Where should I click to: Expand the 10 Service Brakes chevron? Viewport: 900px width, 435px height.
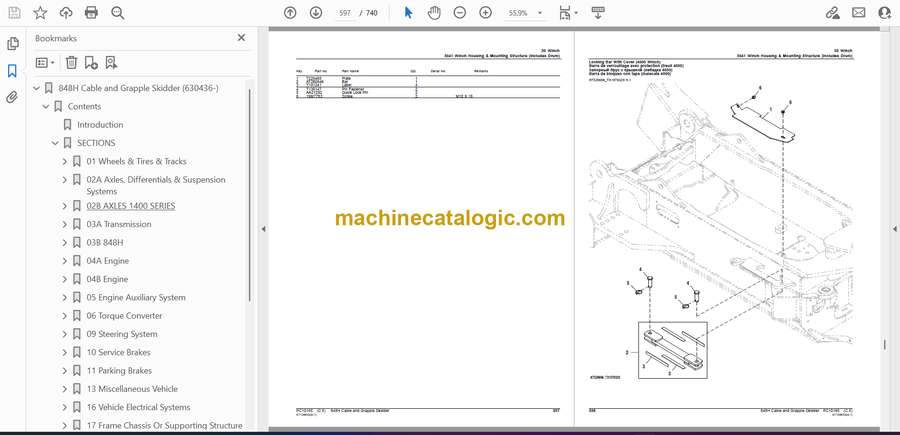pyautogui.click(x=65, y=353)
